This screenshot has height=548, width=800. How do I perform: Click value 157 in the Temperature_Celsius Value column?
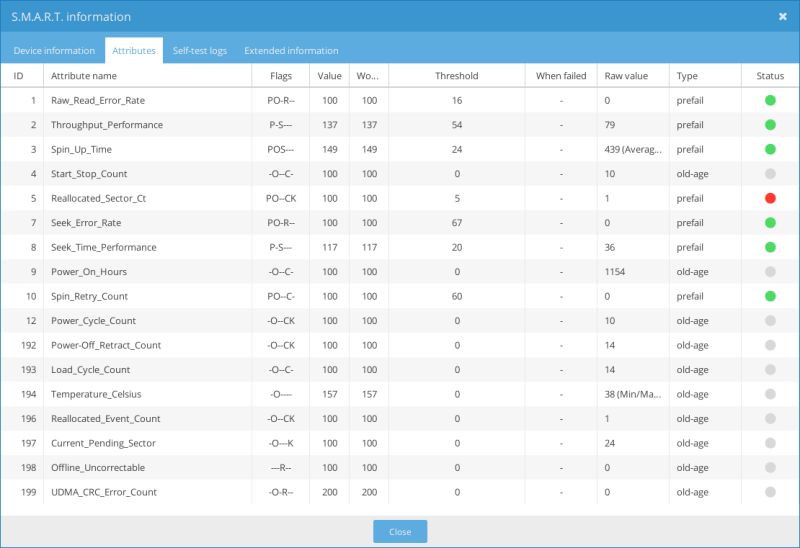tap(330, 394)
